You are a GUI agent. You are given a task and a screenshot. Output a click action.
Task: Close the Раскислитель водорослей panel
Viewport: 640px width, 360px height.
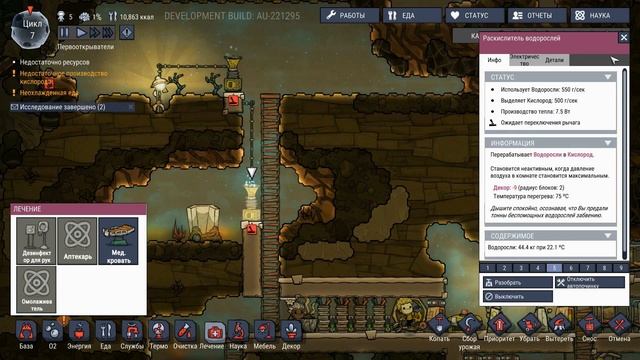[624, 38]
